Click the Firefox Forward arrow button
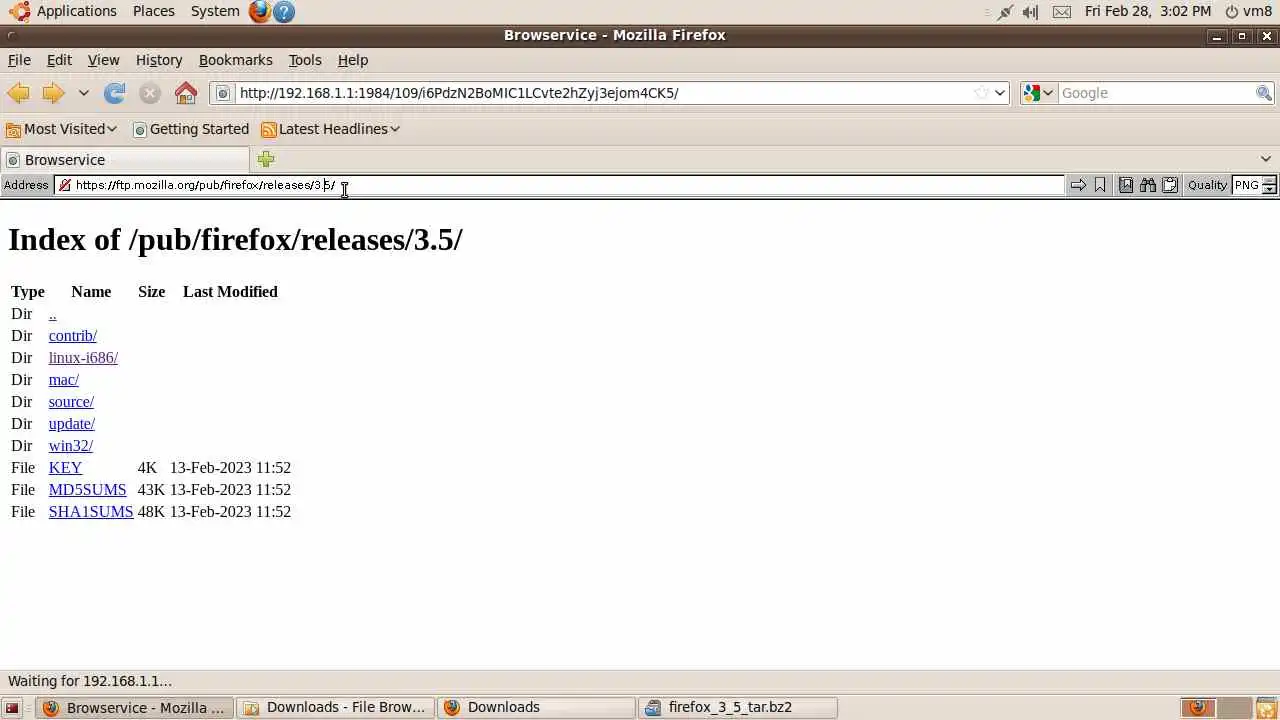Viewport: 1280px width, 720px height. click(x=53, y=93)
